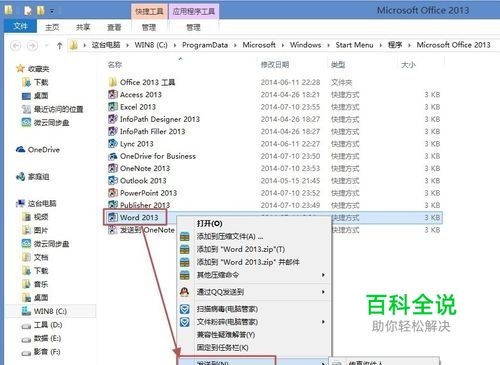Go up one folder level arrow
500x365 pixels.
[60, 45]
